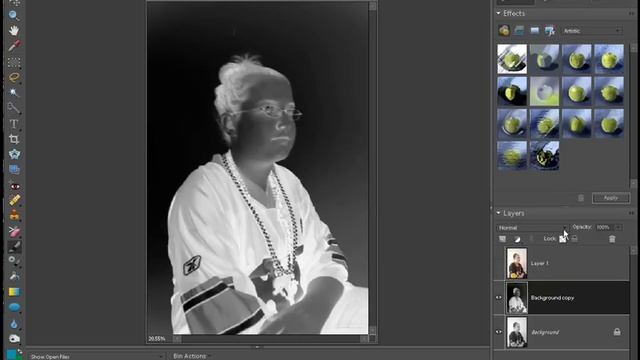Show Layer Styles in Effects panel
This screenshot has width=640, height=360.
point(519,30)
